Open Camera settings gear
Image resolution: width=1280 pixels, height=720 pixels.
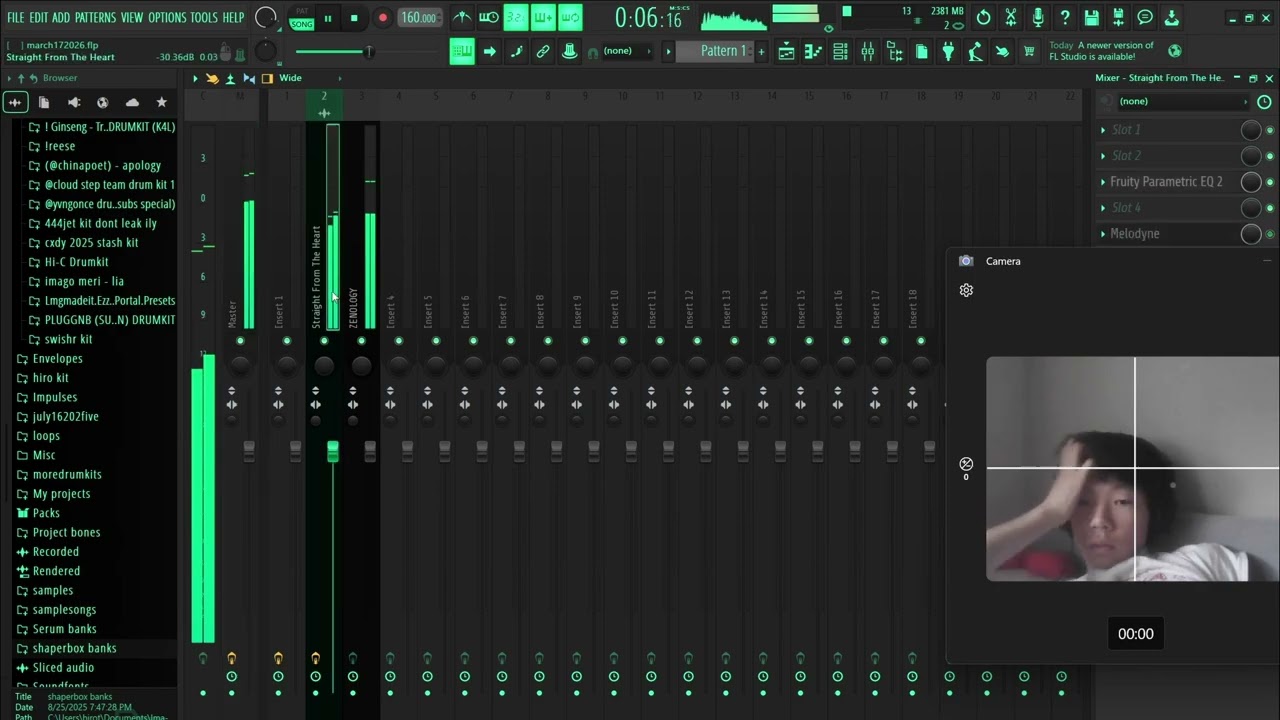tap(966, 290)
